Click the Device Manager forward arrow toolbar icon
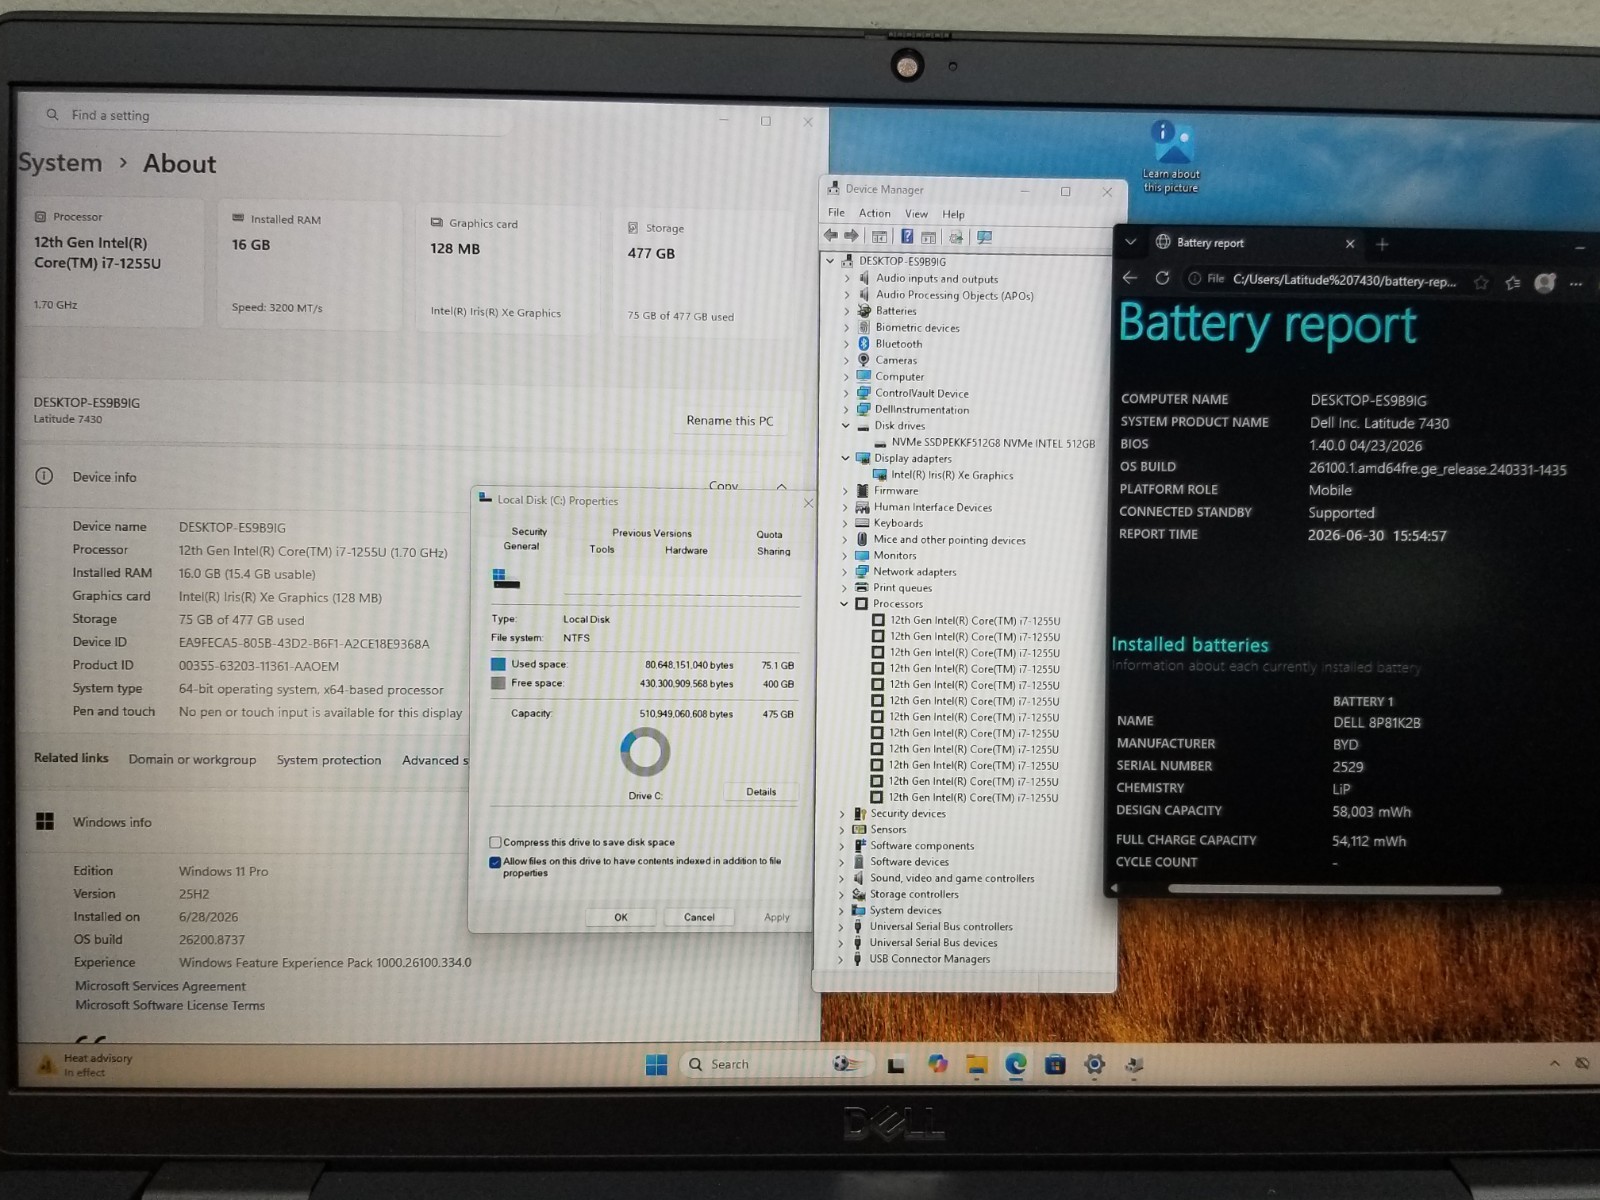1600x1200 pixels. 851,236
